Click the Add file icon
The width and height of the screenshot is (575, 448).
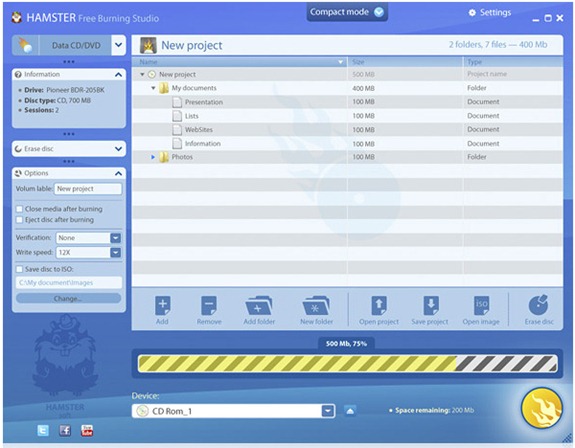point(162,306)
